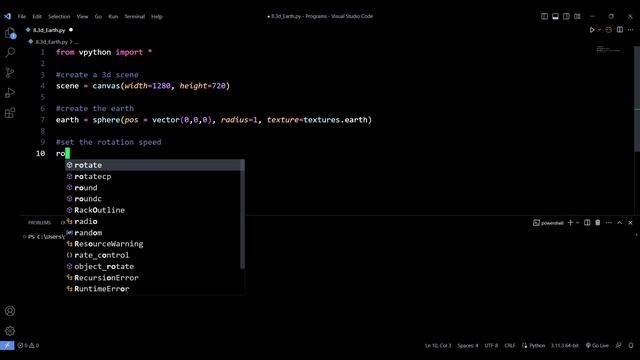Screen dimensions: 640x360
Task: Switch to the PROBLEMS panel tab
Action: (x=39, y=222)
